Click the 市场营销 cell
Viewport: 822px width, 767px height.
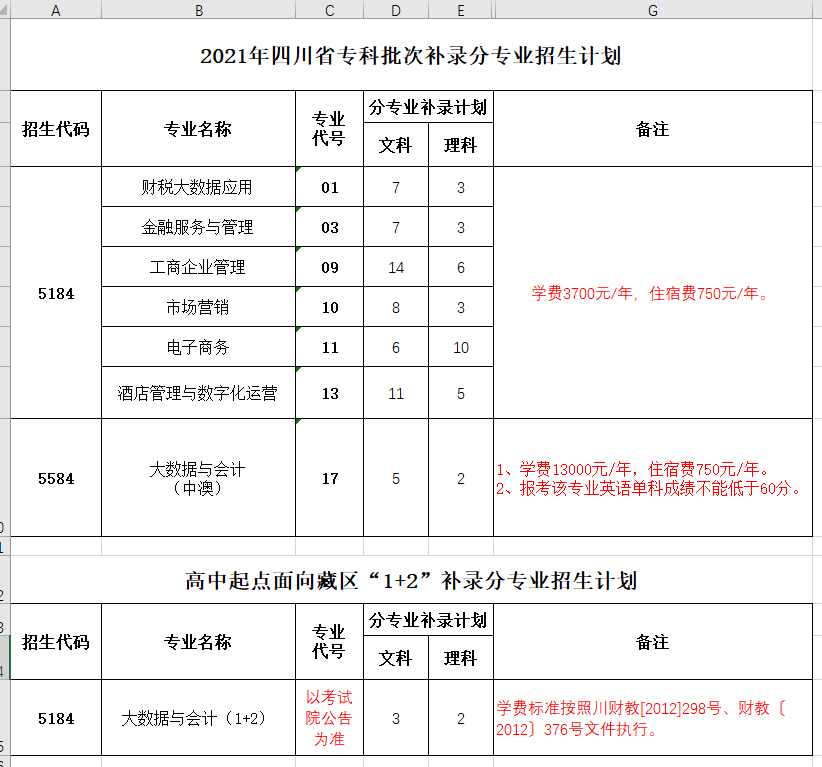tap(198, 307)
